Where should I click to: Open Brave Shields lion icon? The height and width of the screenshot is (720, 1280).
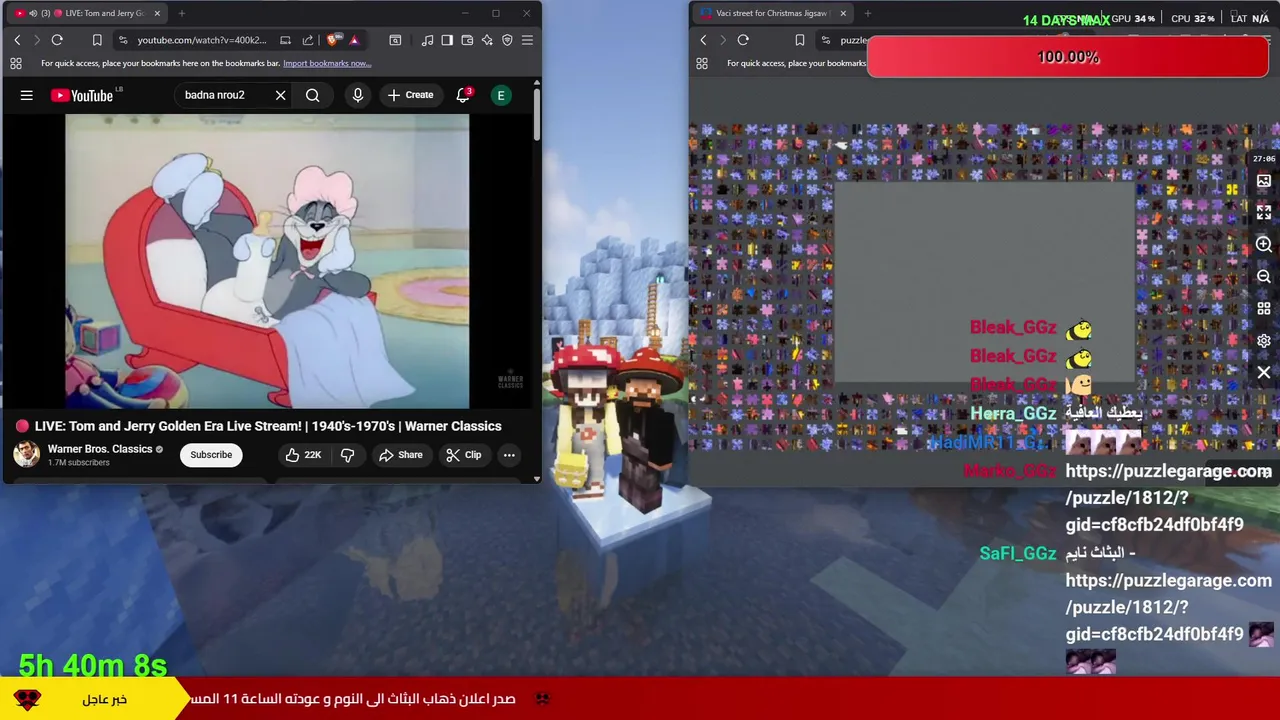pos(333,40)
